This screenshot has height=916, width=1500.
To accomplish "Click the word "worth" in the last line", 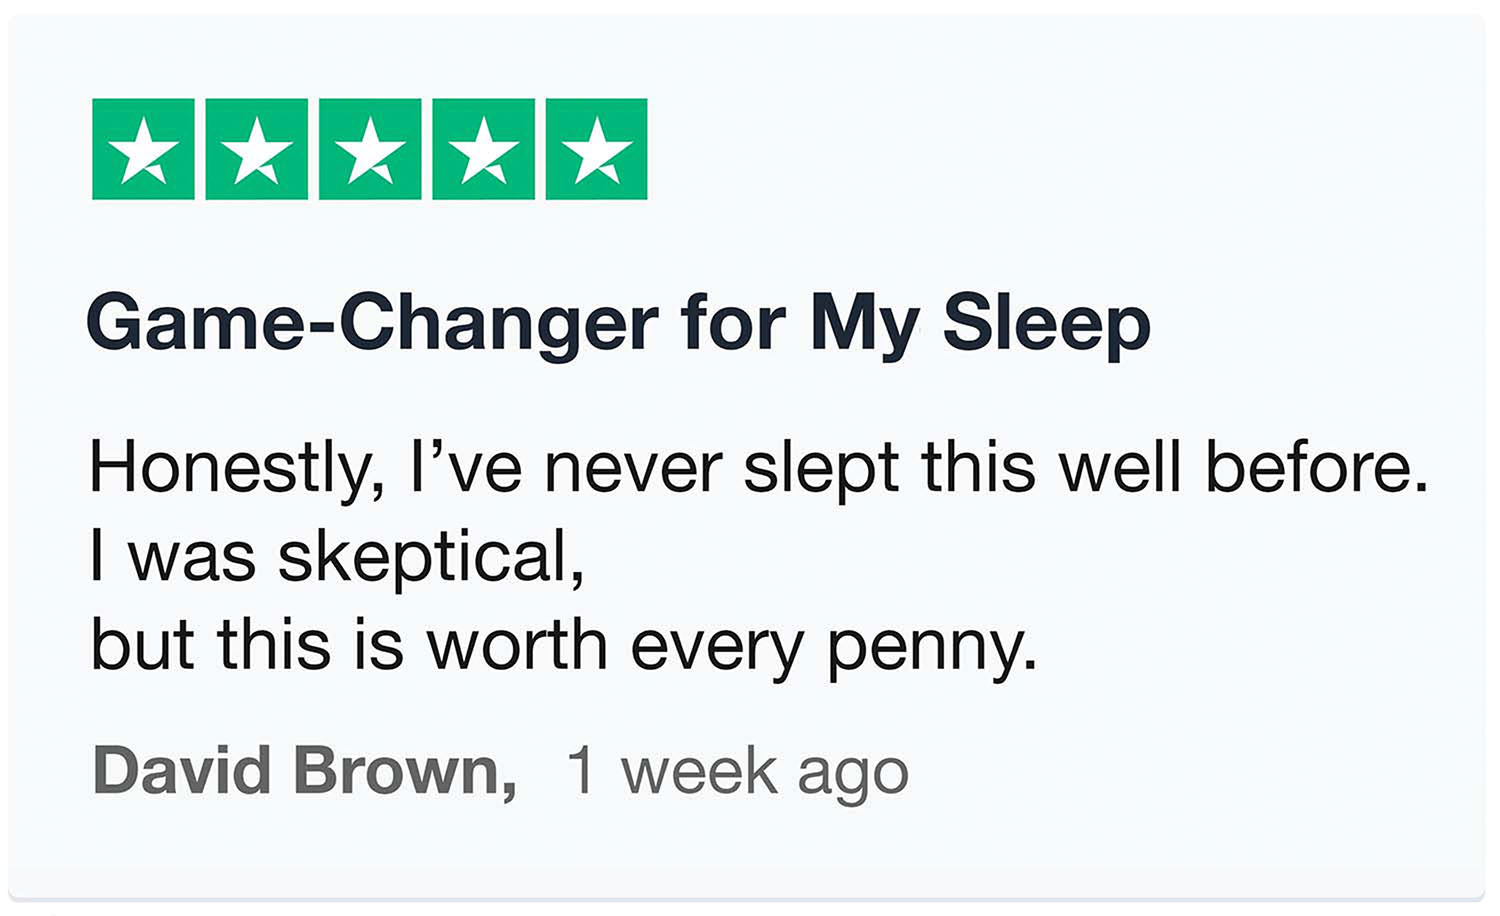I will click(517, 645).
